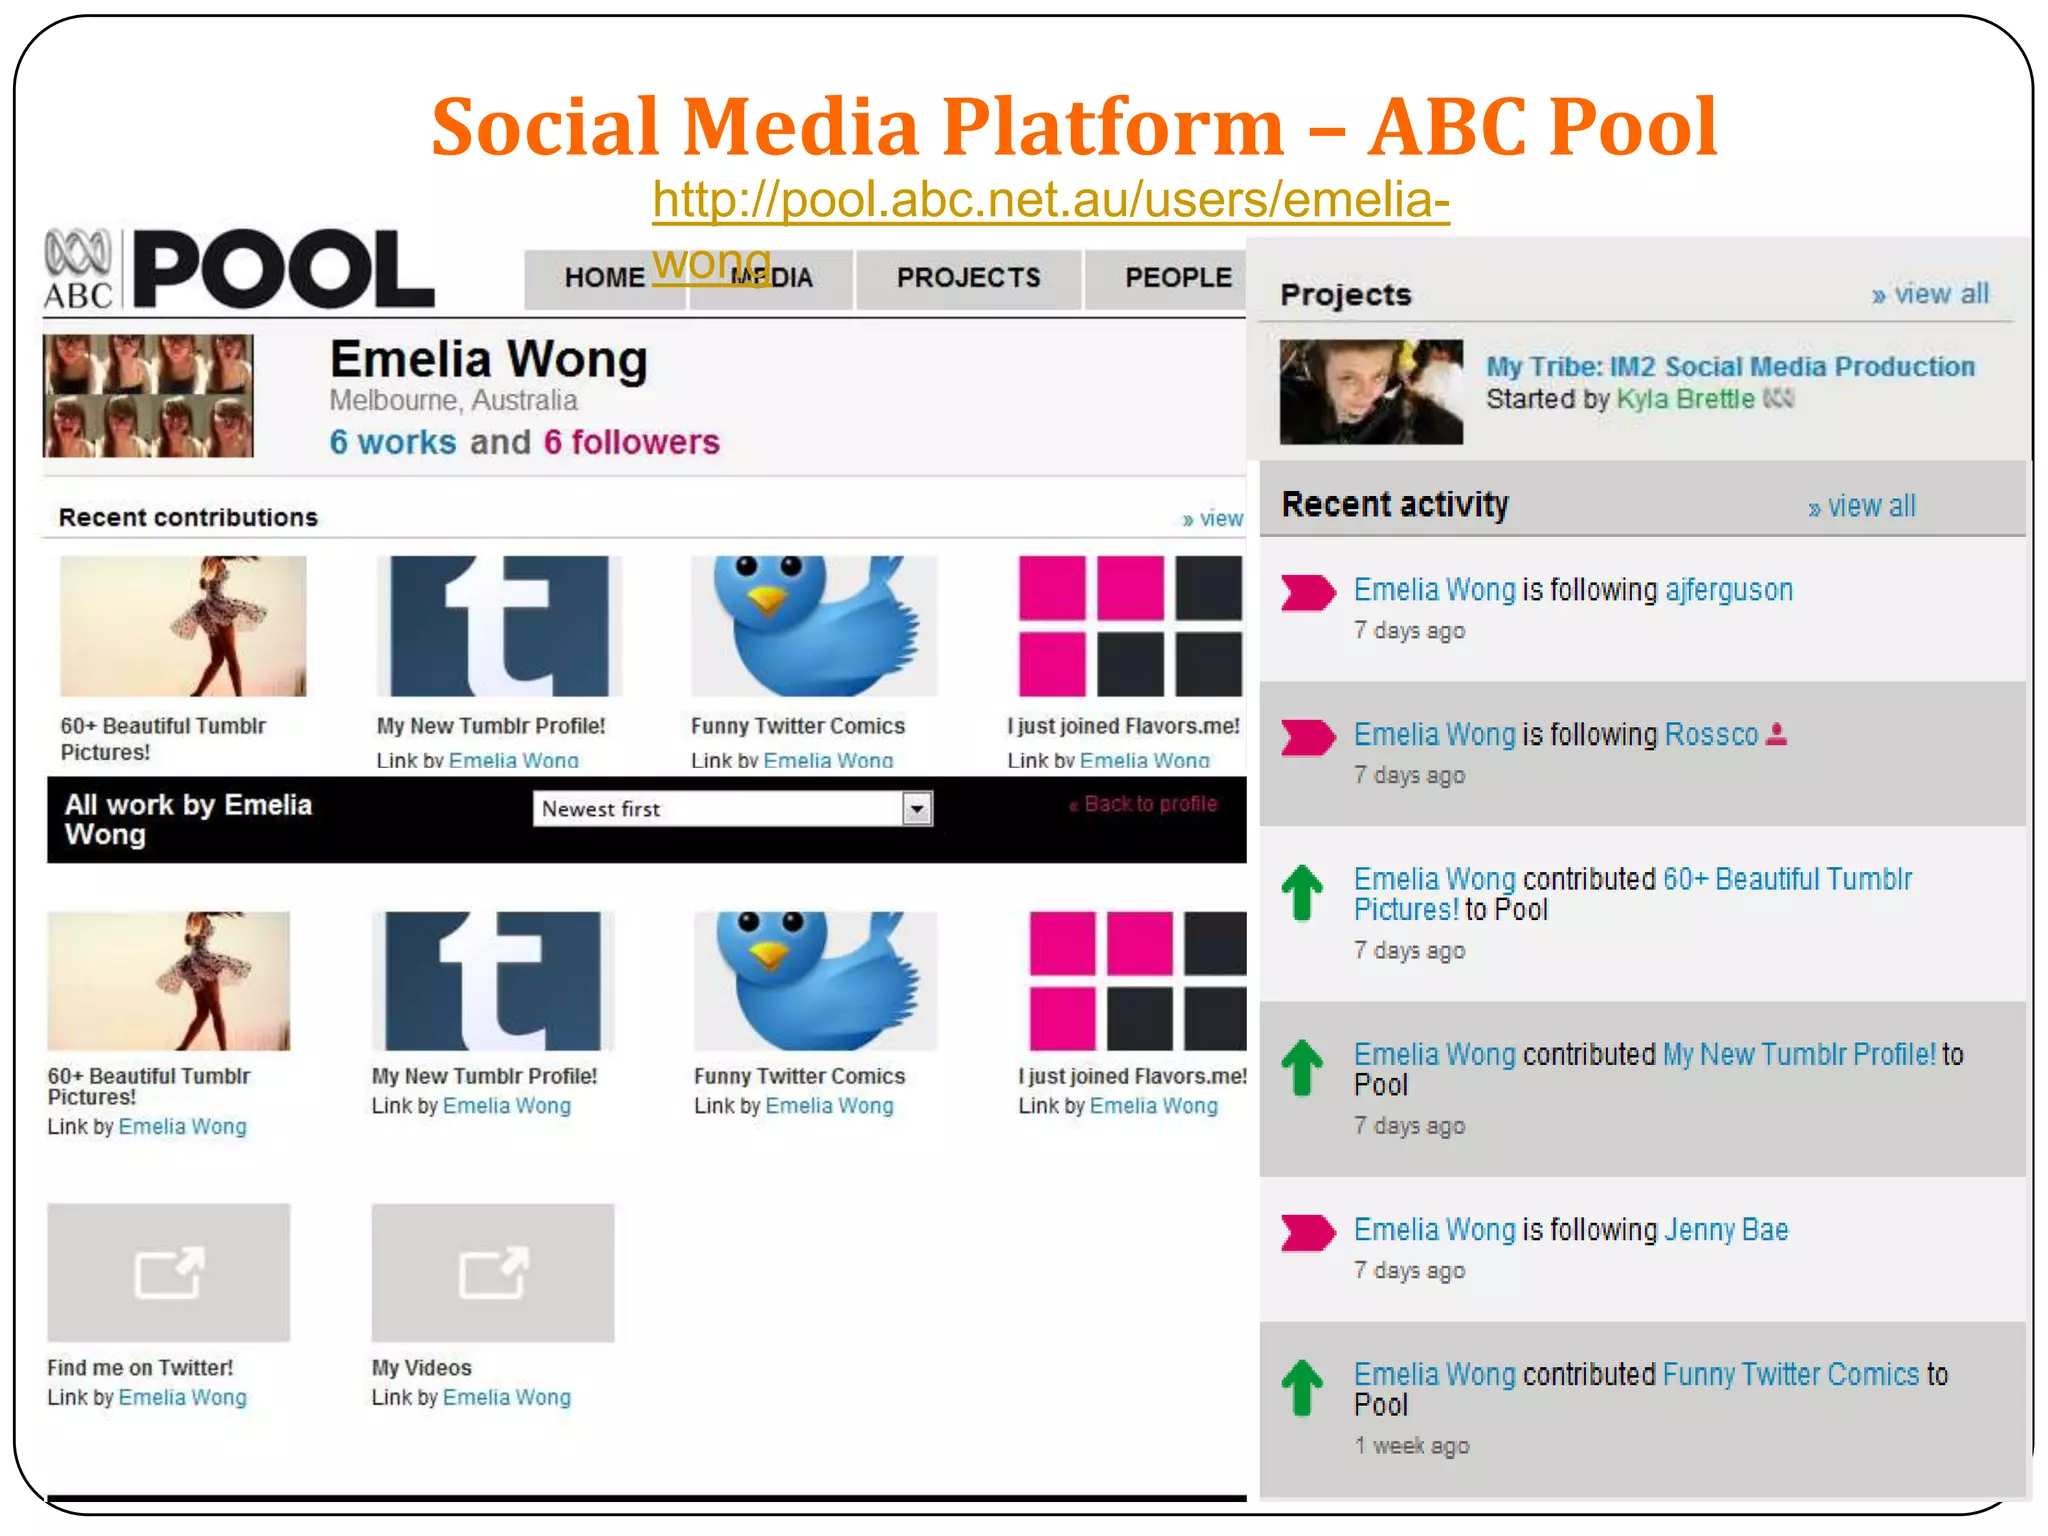Click Tumblr t logo thumbnail in Recent contributions

coord(499,626)
